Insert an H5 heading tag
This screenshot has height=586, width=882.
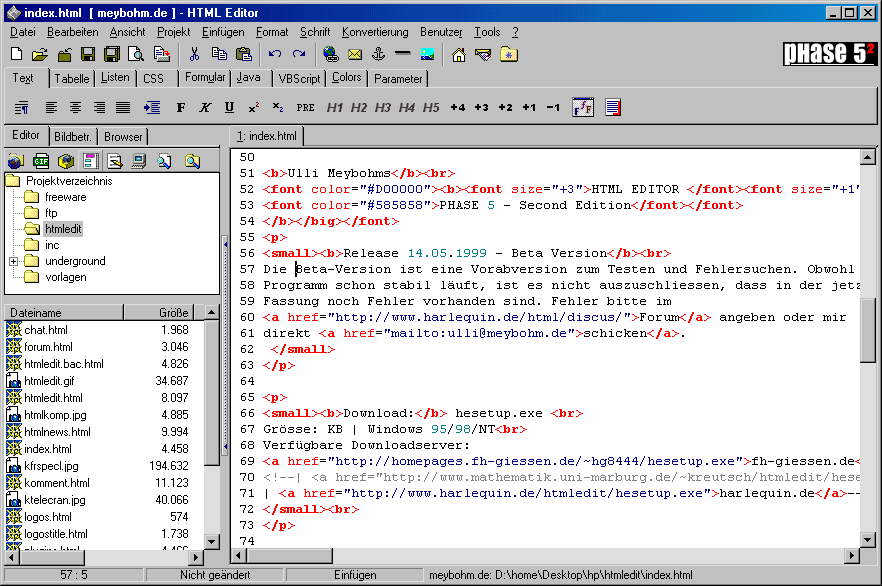pyautogui.click(x=431, y=107)
